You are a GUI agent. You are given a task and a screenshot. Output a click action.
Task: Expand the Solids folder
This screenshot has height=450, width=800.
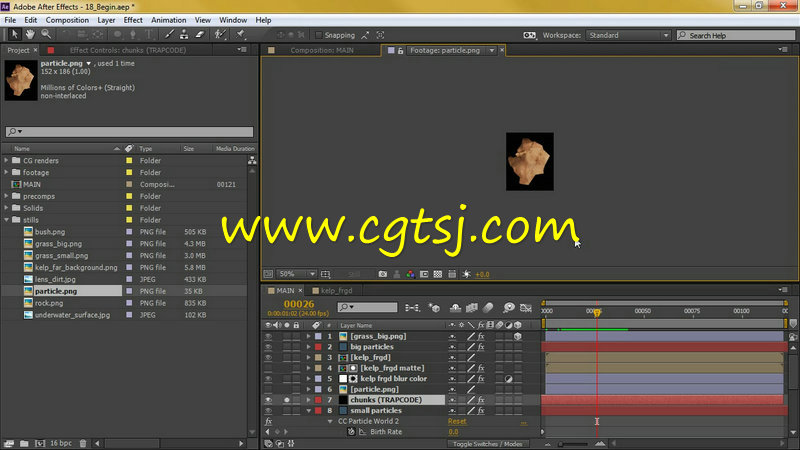click(7, 208)
